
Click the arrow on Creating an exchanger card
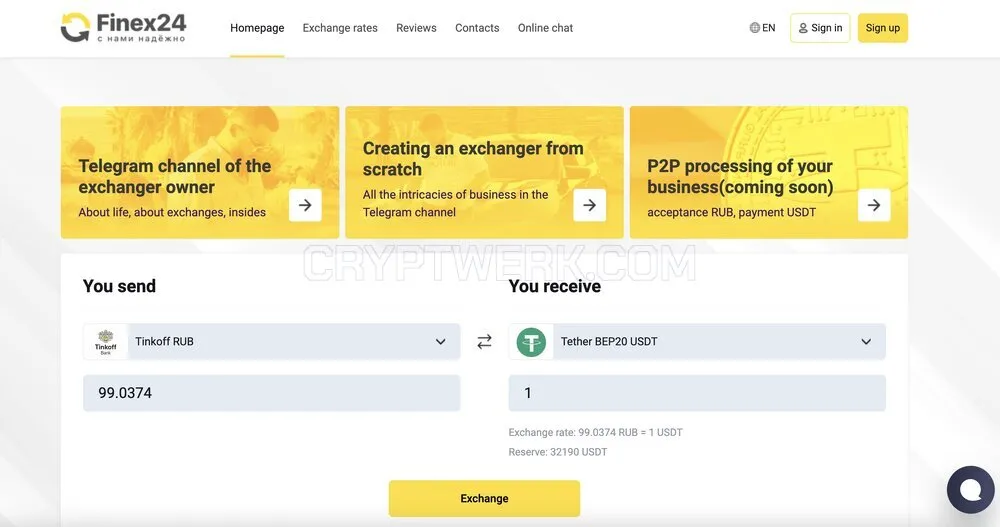click(x=589, y=205)
